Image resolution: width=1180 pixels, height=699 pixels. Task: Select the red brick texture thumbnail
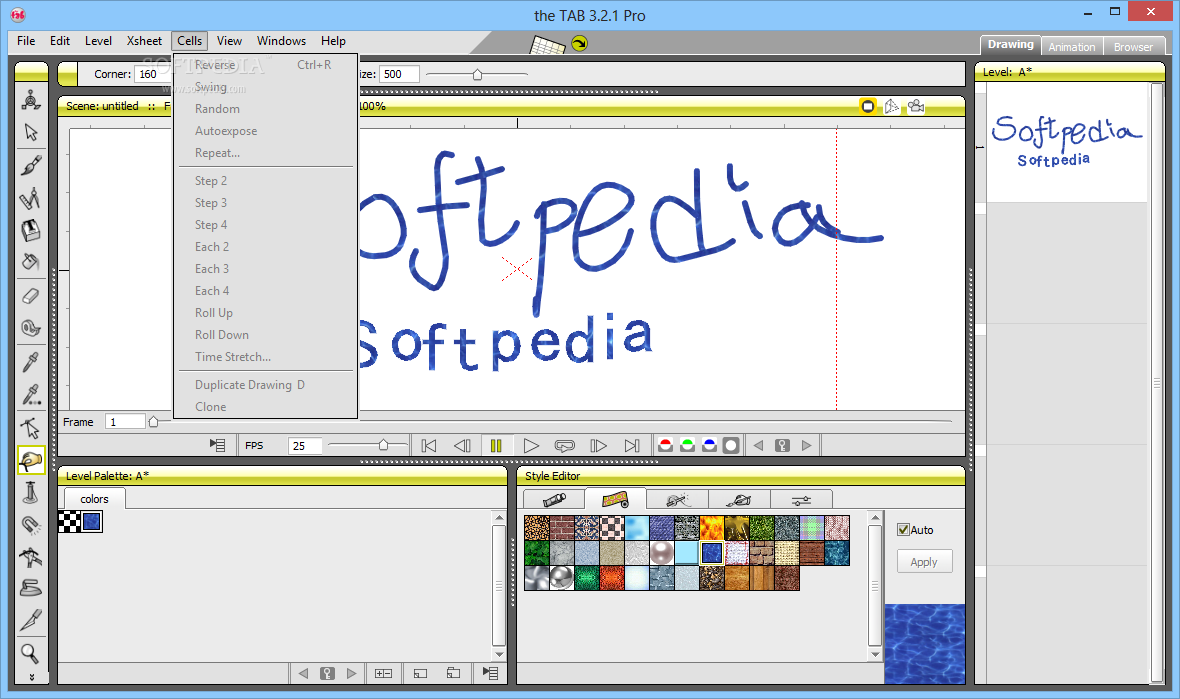point(561,527)
